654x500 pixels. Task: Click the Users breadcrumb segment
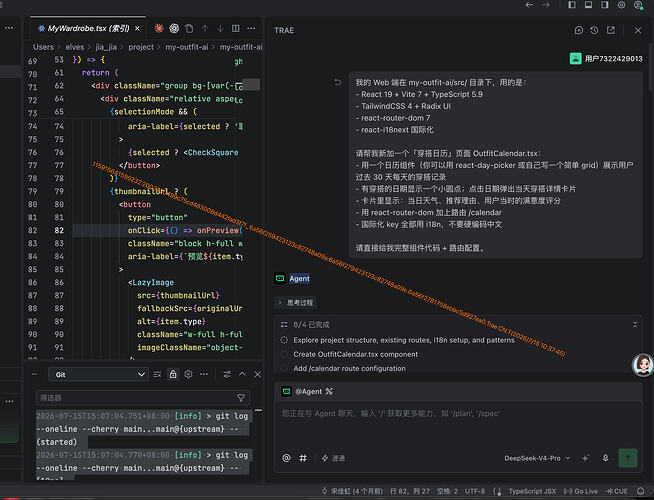43,47
